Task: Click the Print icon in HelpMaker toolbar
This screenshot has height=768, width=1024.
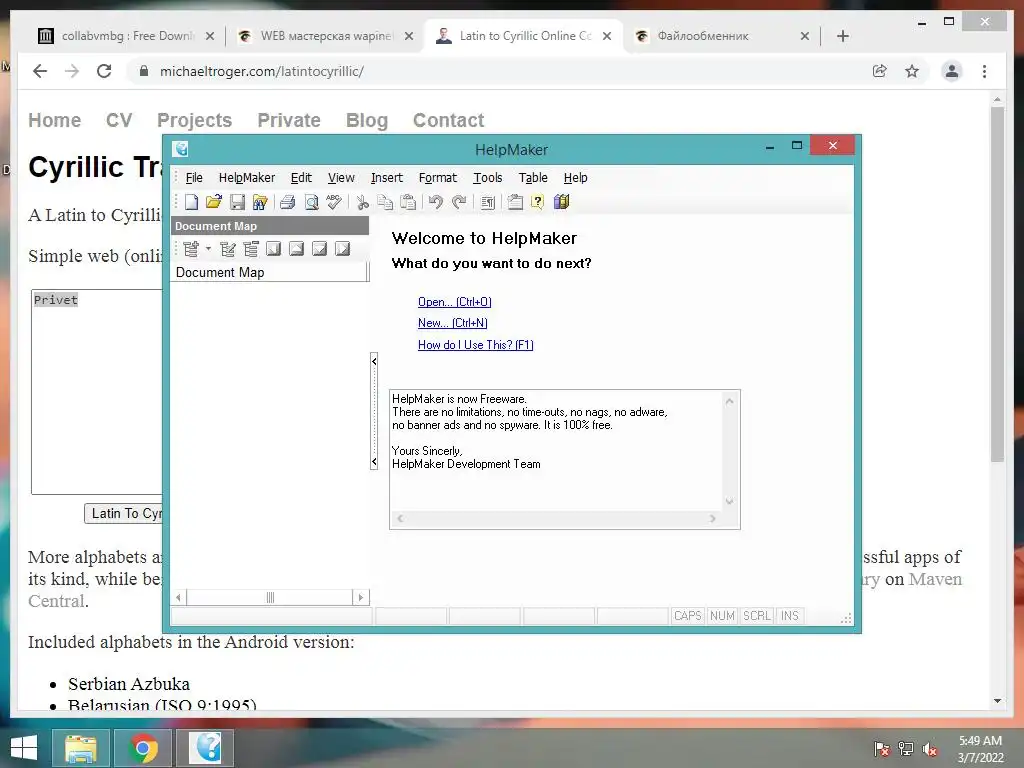Action: click(287, 202)
